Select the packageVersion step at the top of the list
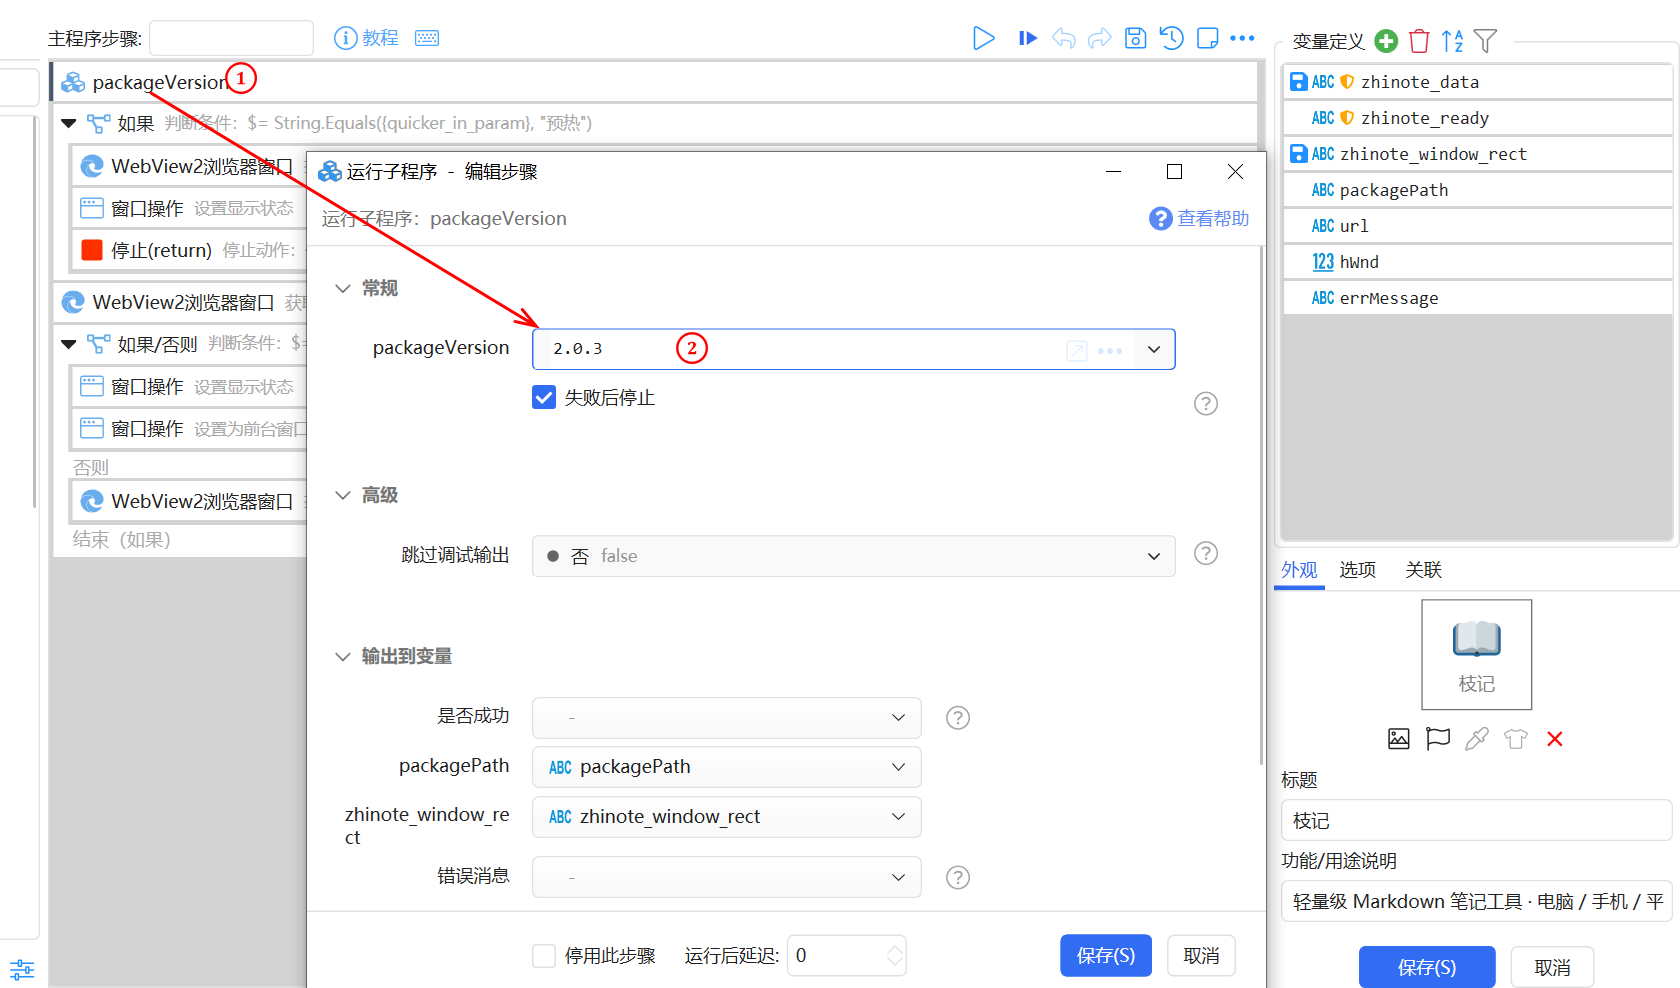The height and width of the screenshot is (988, 1680). (x=654, y=82)
